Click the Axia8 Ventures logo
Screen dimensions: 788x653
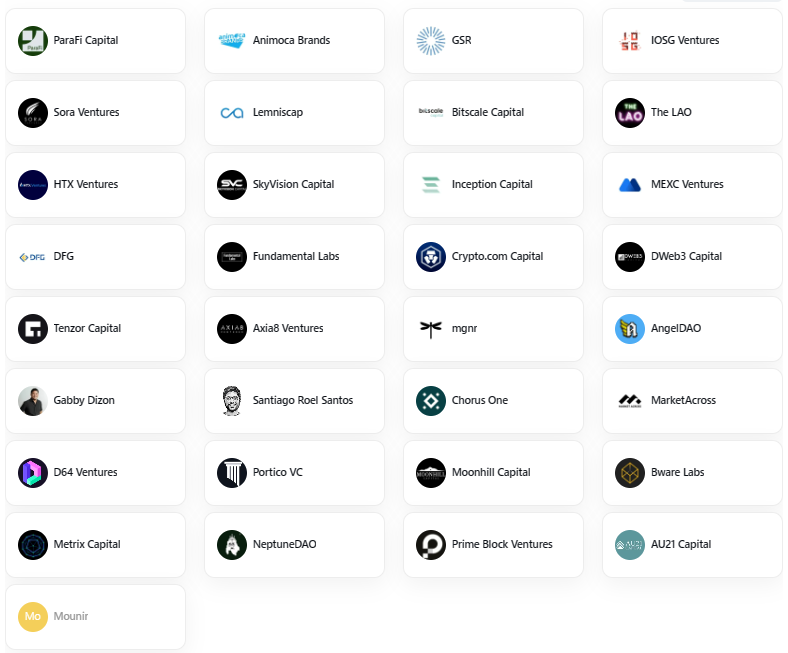(x=232, y=328)
